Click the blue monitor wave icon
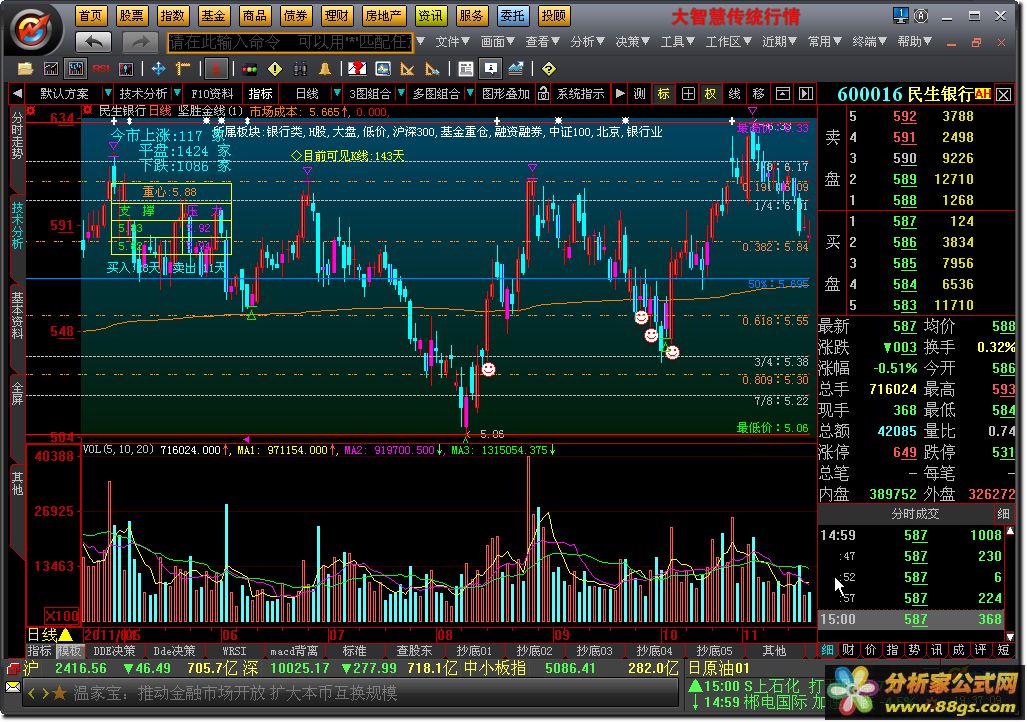1027x722 pixels. tap(383, 69)
